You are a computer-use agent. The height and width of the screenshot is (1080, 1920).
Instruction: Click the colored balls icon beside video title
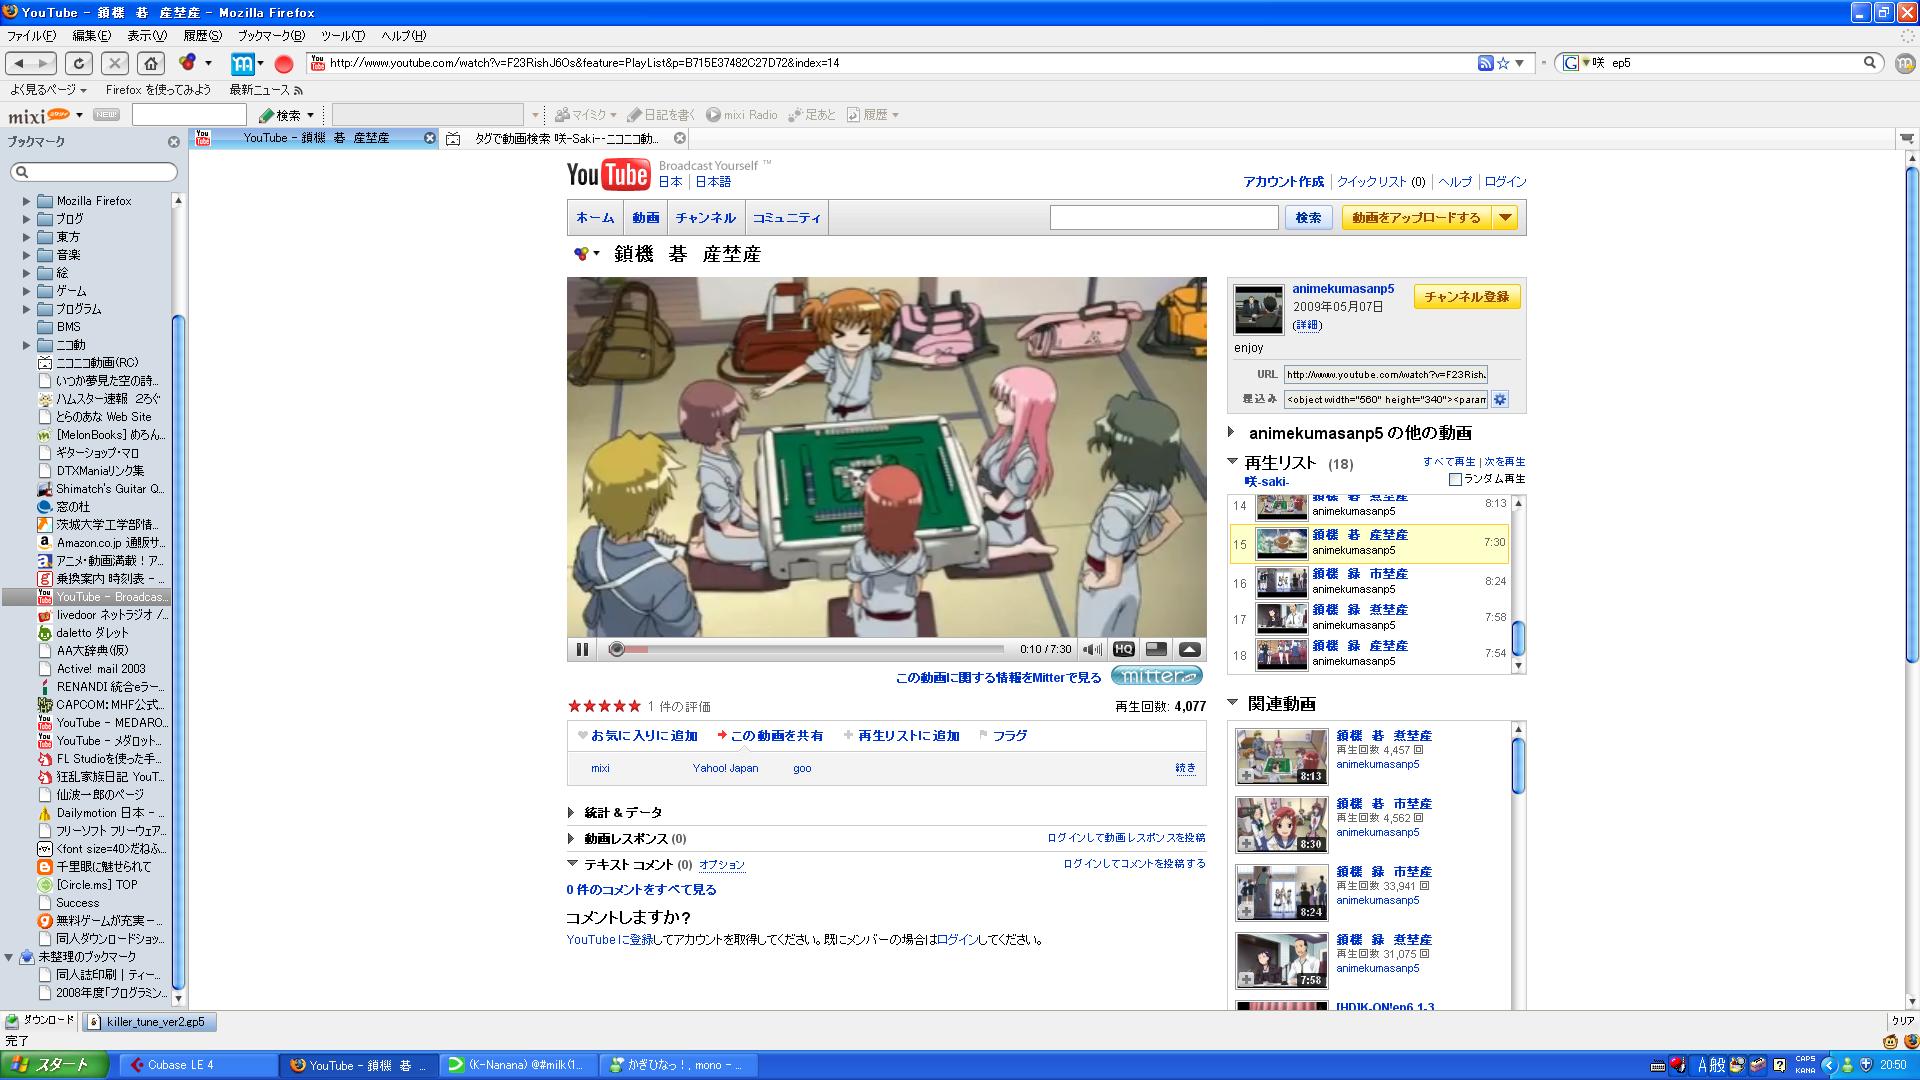click(x=581, y=254)
